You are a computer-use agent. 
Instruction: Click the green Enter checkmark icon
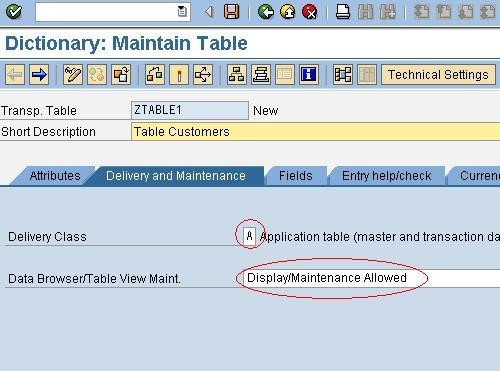pyautogui.click(x=14, y=12)
